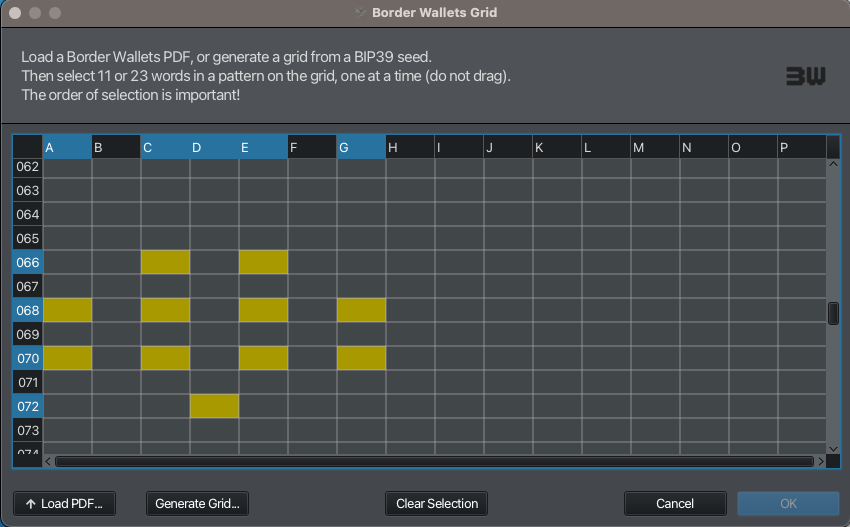The height and width of the screenshot is (527, 850).
Task: Select row header 066
Action: coord(28,262)
